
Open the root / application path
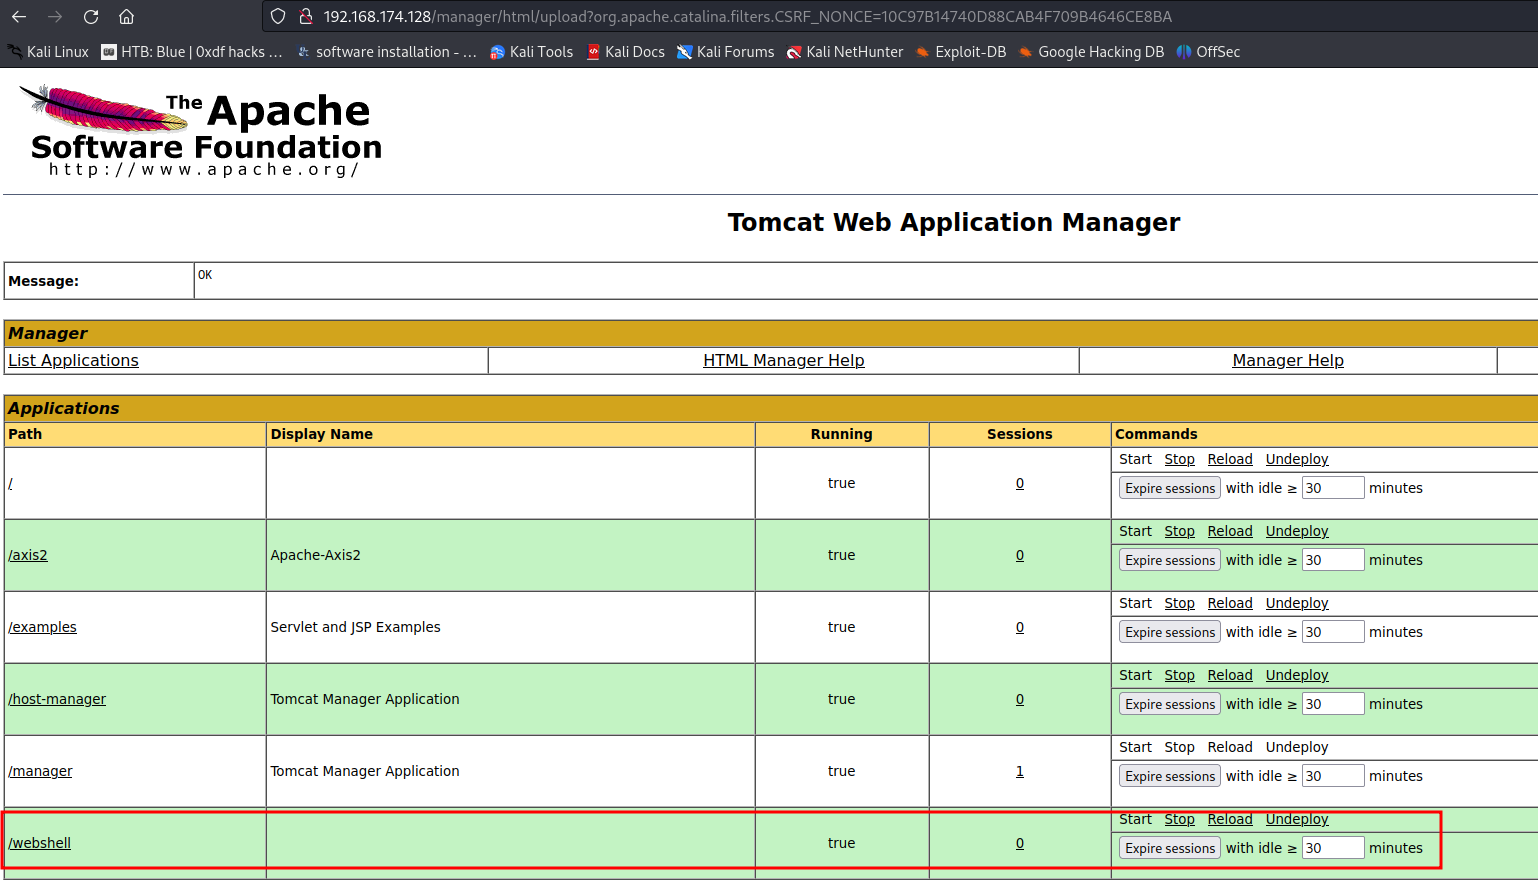[x=10, y=483]
